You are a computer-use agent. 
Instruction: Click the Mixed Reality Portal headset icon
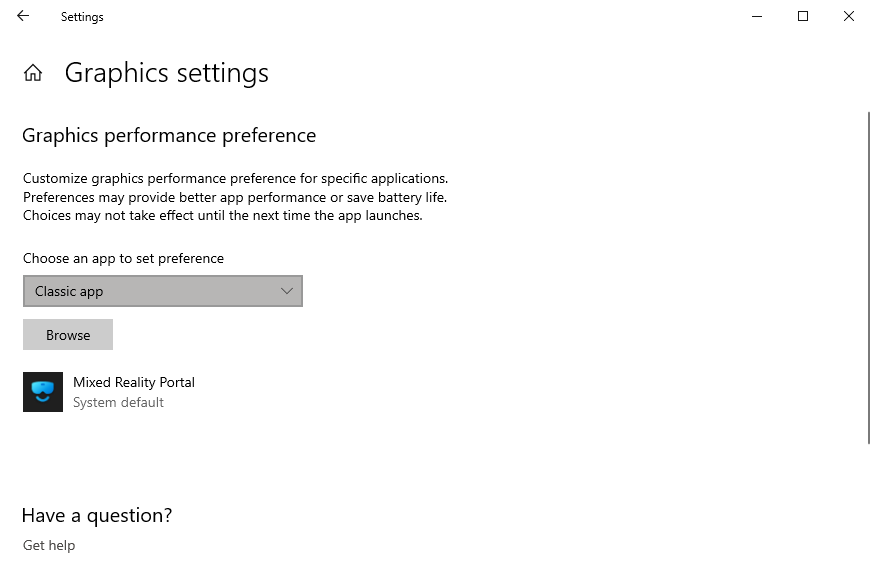coord(43,392)
